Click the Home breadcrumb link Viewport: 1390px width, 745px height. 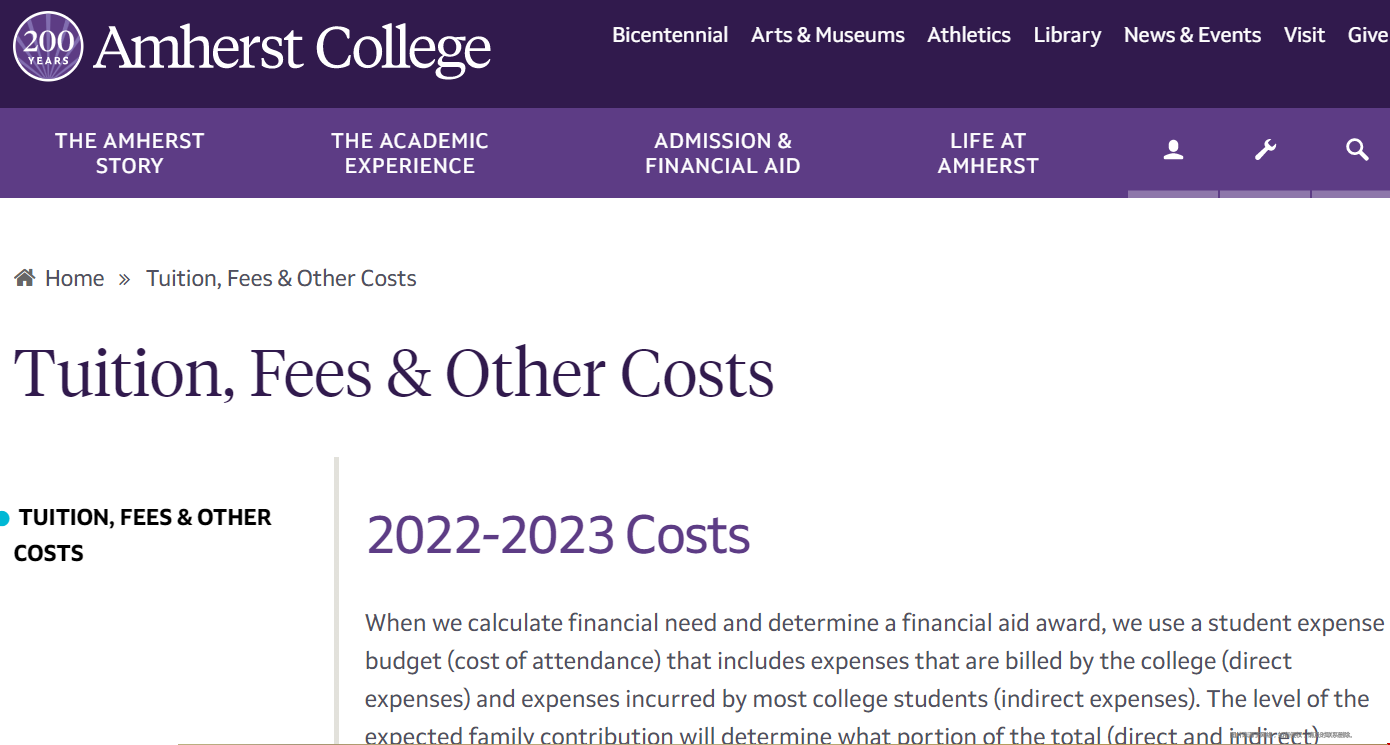[74, 278]
